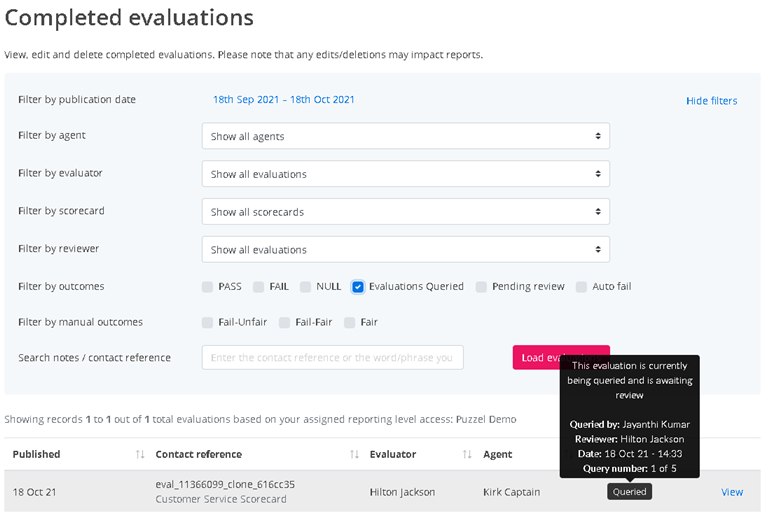Expand the Filter by evaluator dropdown
Viewport: 765px width, 520px height.
tap(405, 174)
